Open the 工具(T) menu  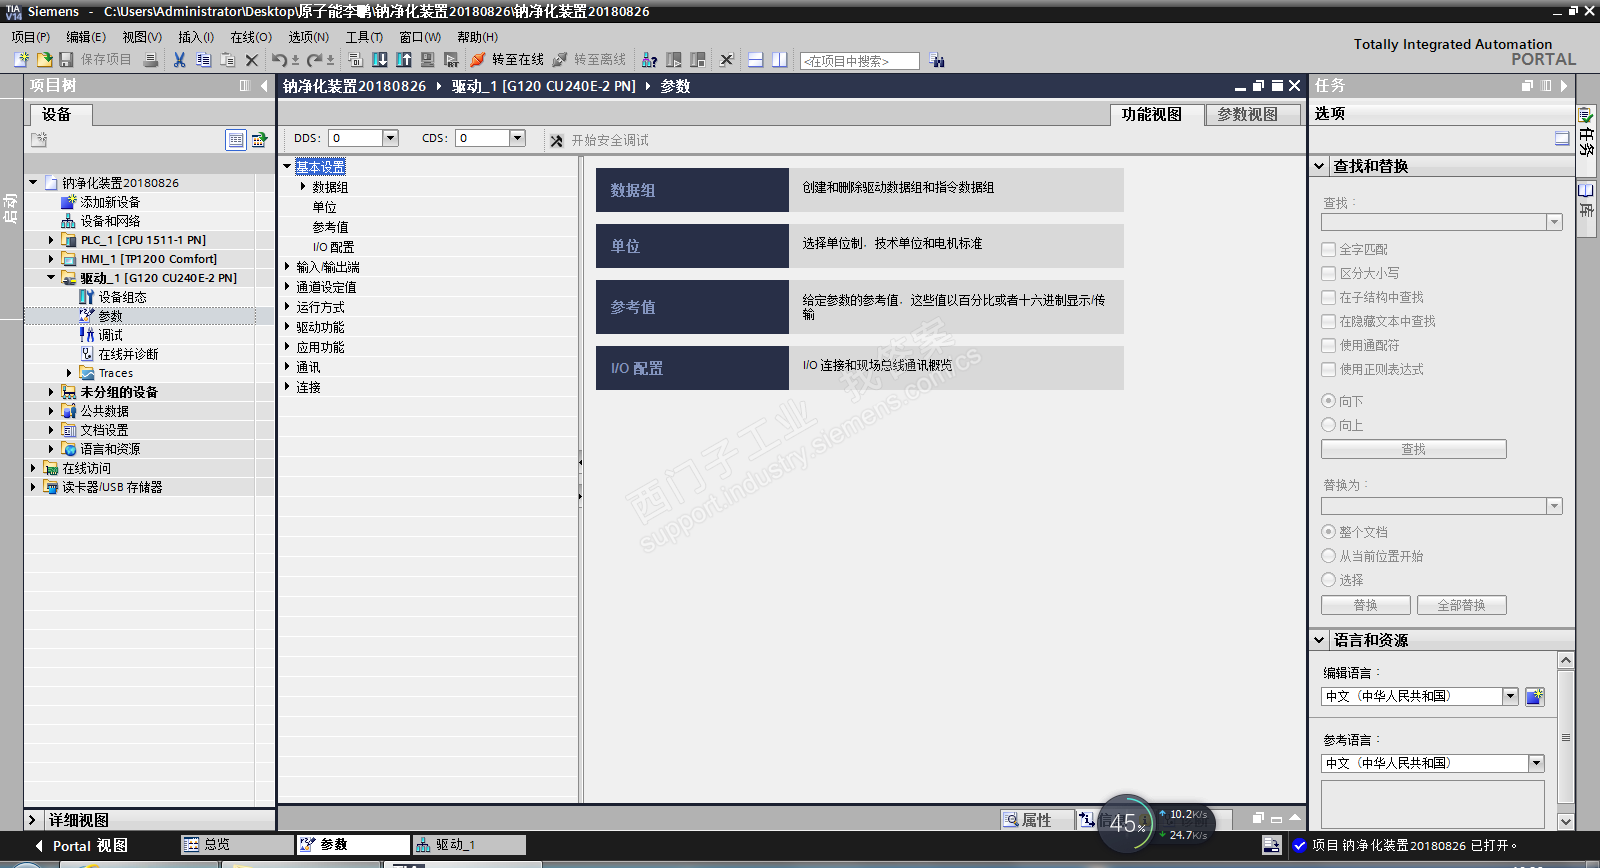364,37
